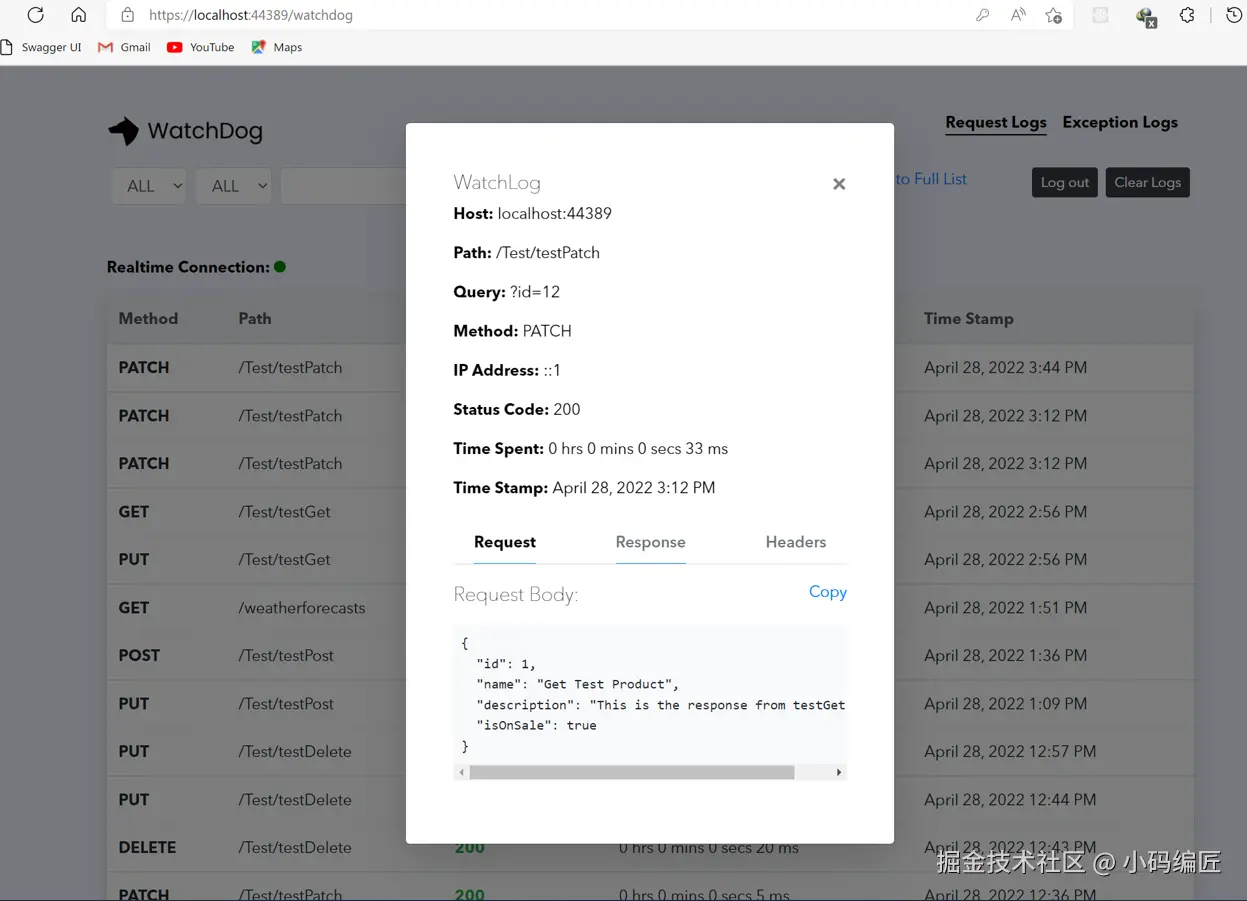Click the WatchDog dog logo
Screen dimensions: 1247x901
[x=124, y=131]
